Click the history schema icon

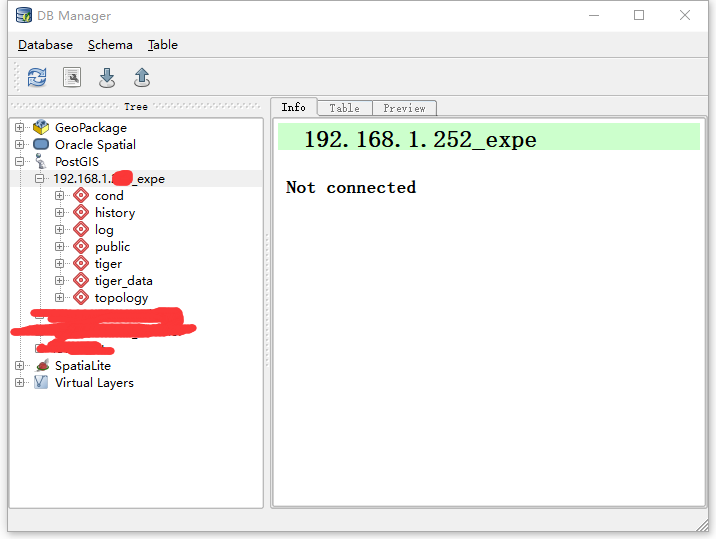coord(81,212)
